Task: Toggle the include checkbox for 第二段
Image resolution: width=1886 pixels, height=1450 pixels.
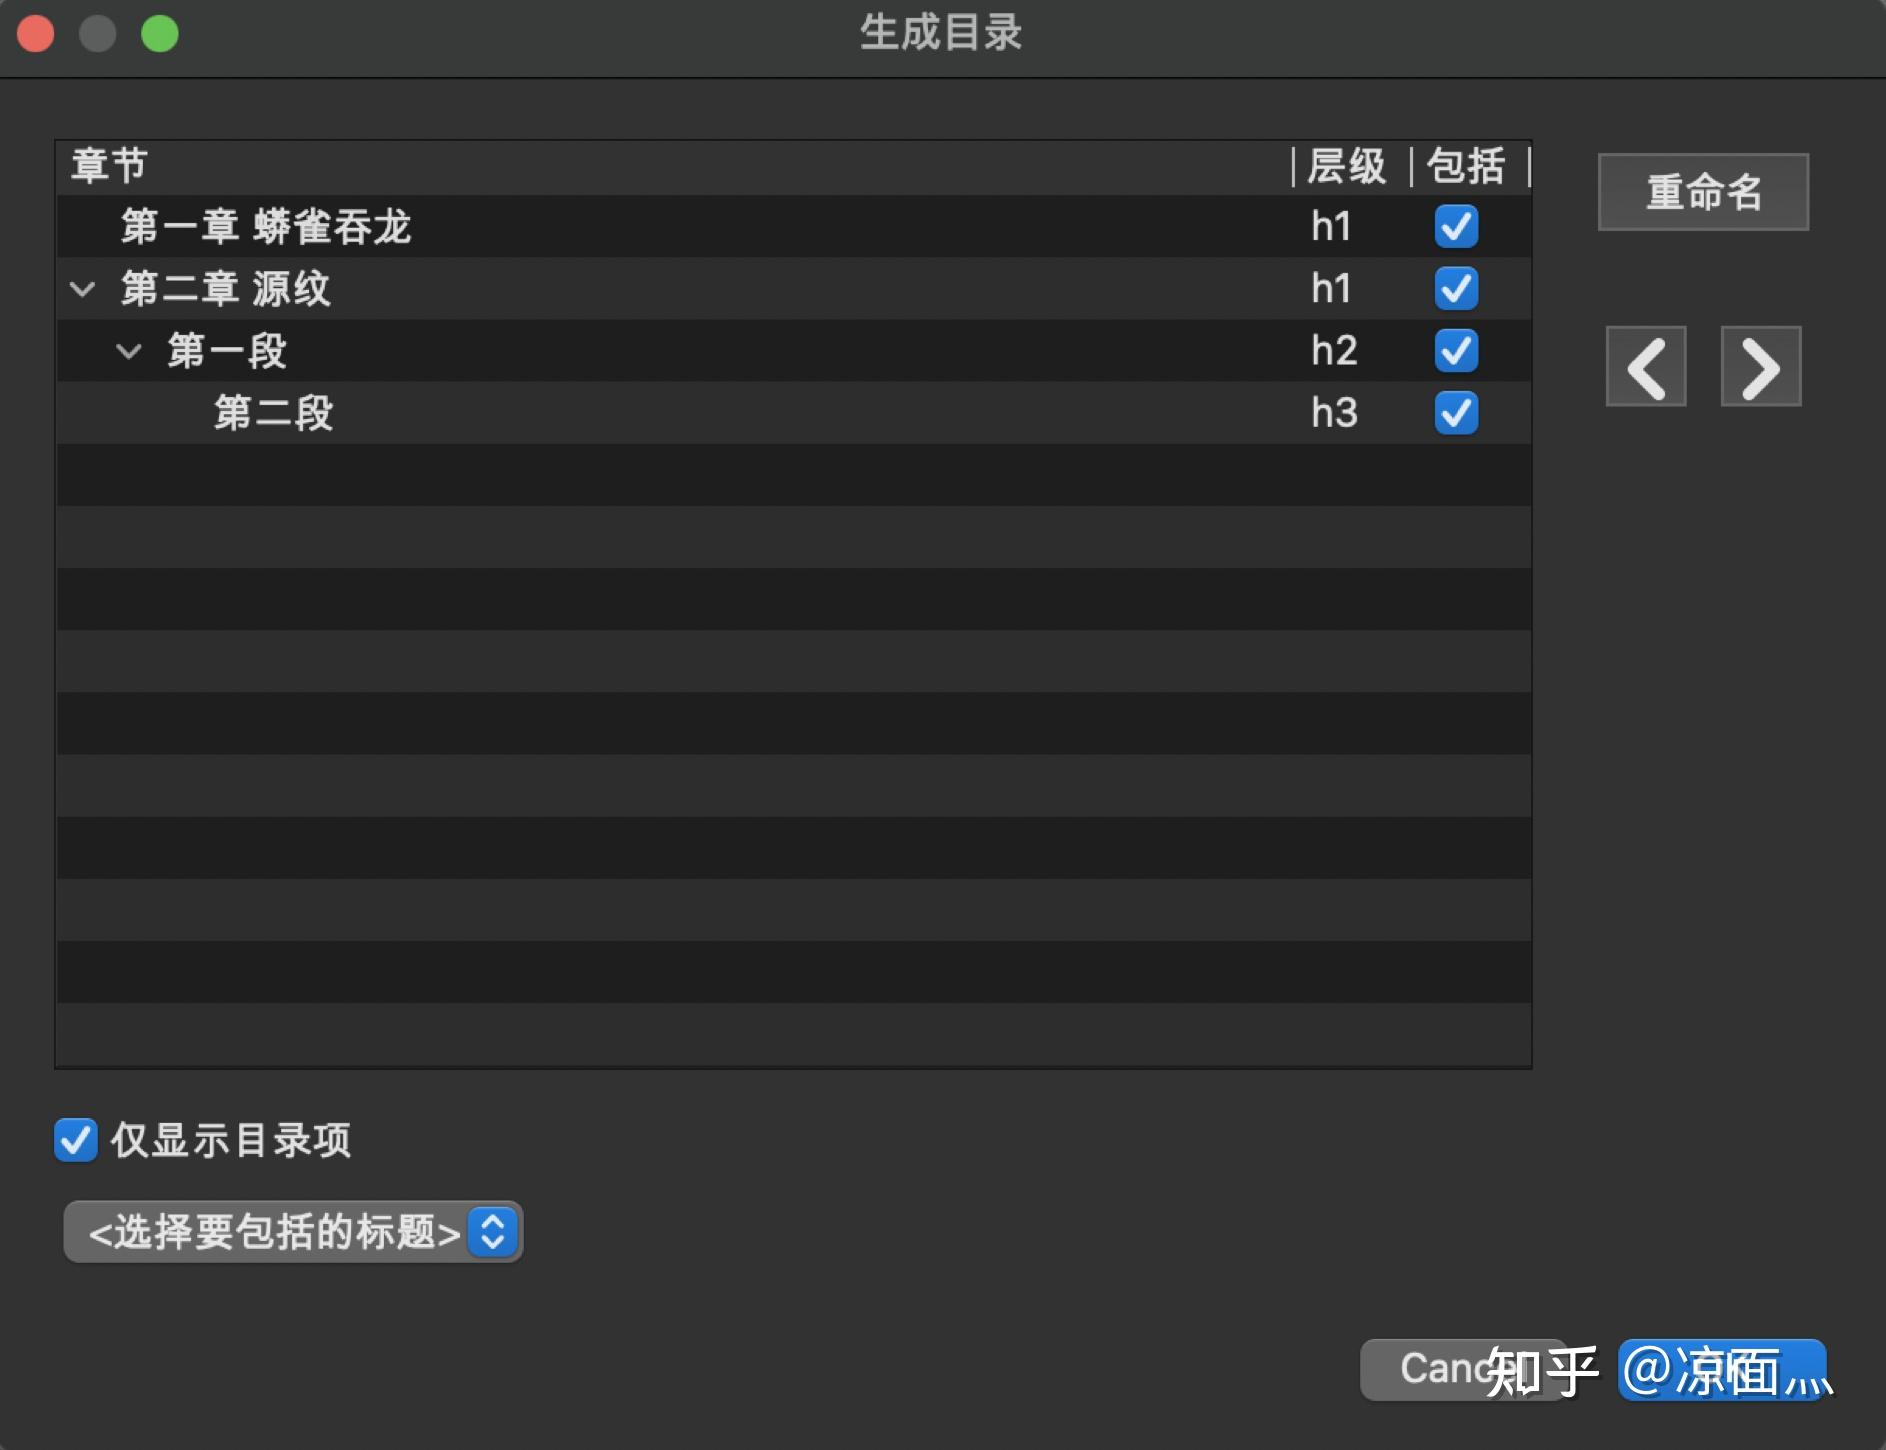Action: click(x=1456, y=412)
